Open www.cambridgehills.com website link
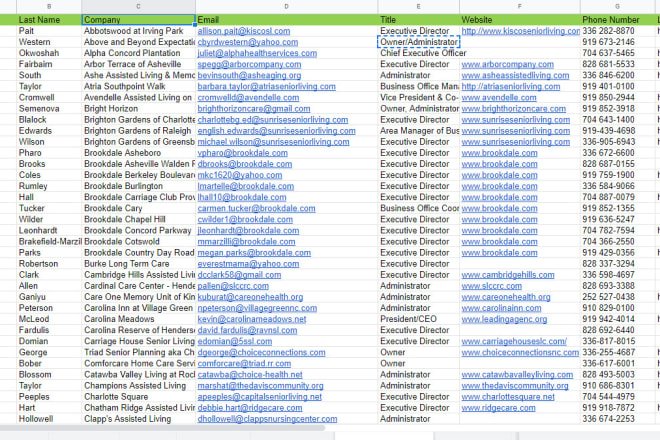This screenshot has width=660, height=440. (x=508, y=275)
